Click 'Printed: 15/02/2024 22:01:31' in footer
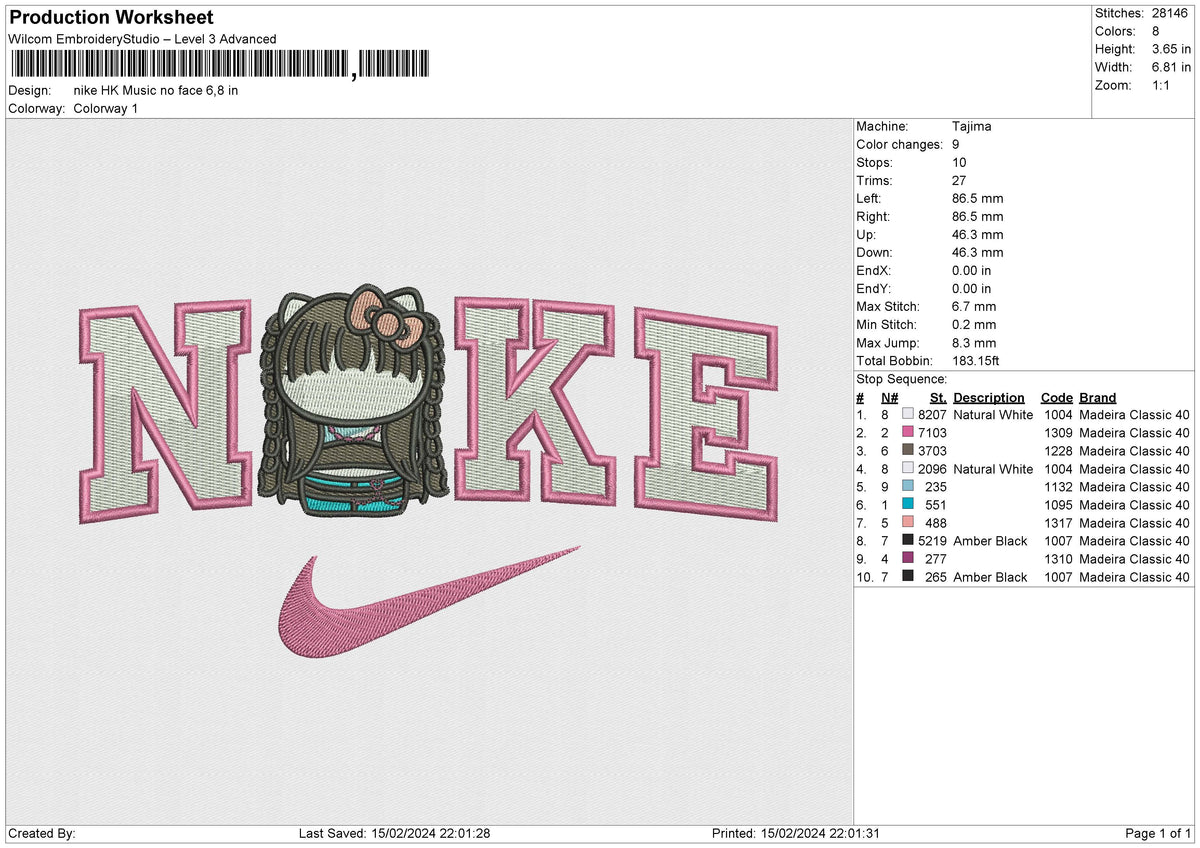 pyautogui.click(x=795, y=834)
